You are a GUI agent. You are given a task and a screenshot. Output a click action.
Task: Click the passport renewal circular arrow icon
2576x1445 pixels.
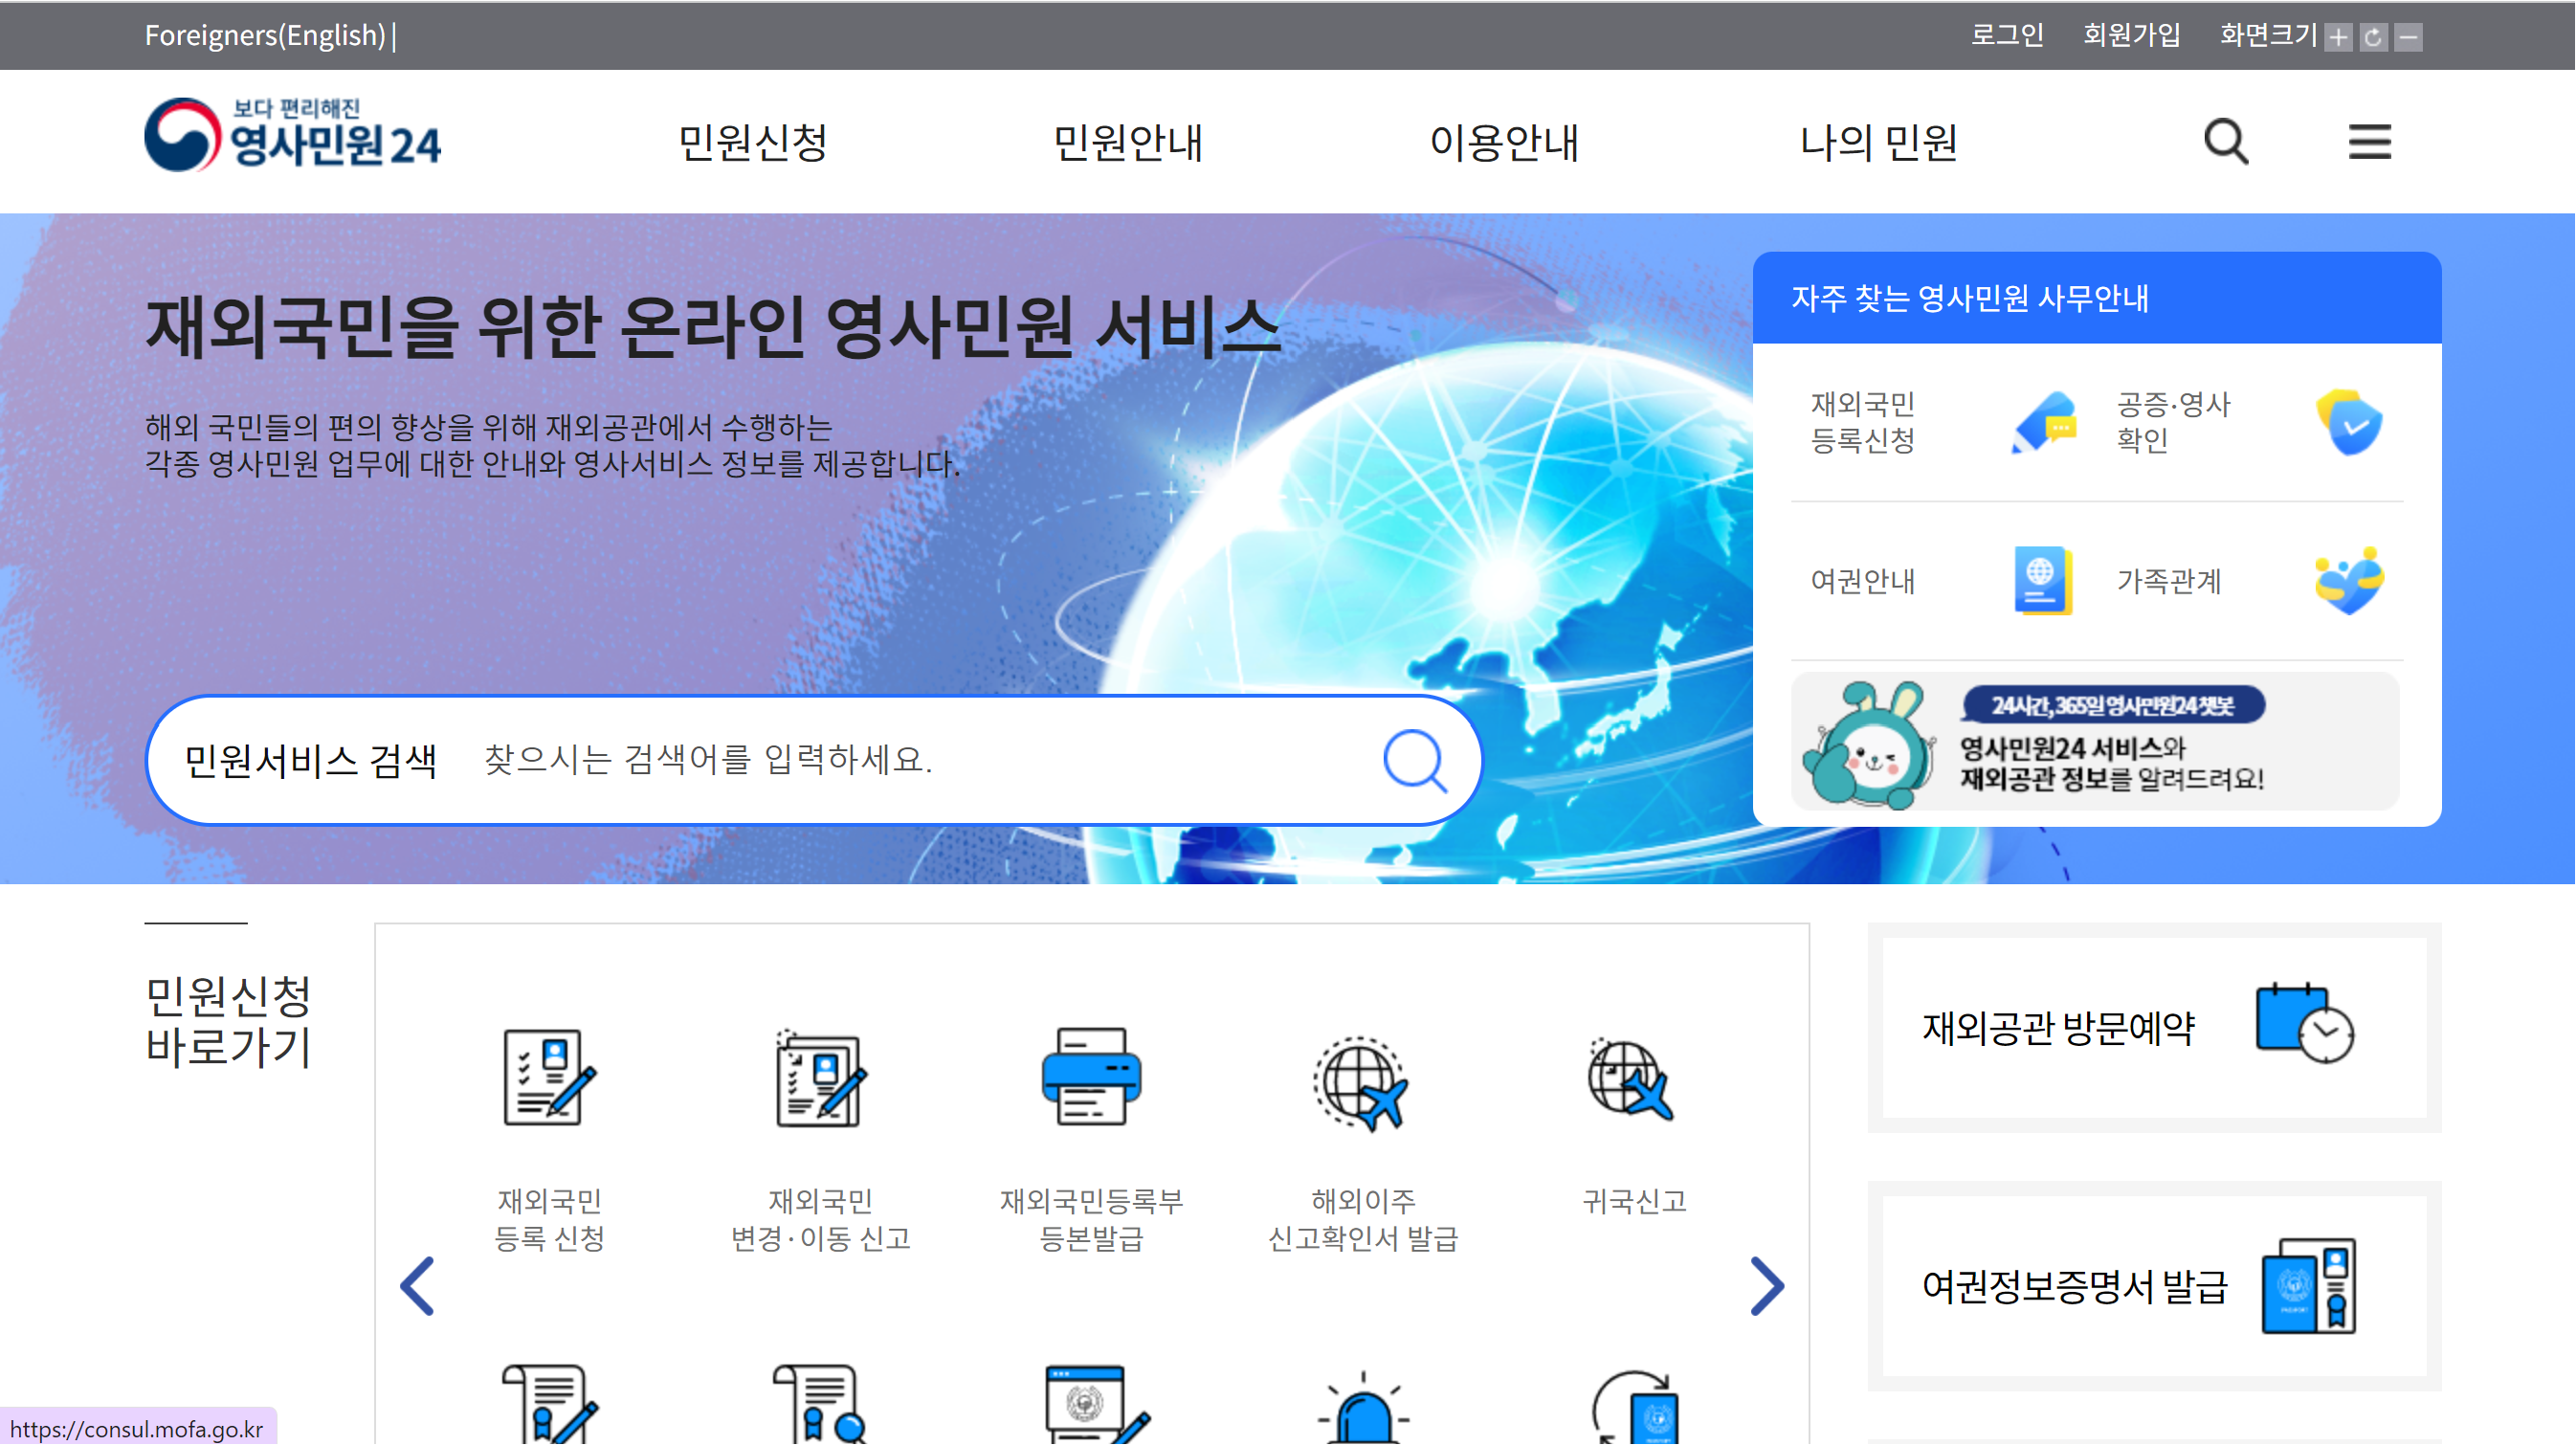[1634, 1407]
